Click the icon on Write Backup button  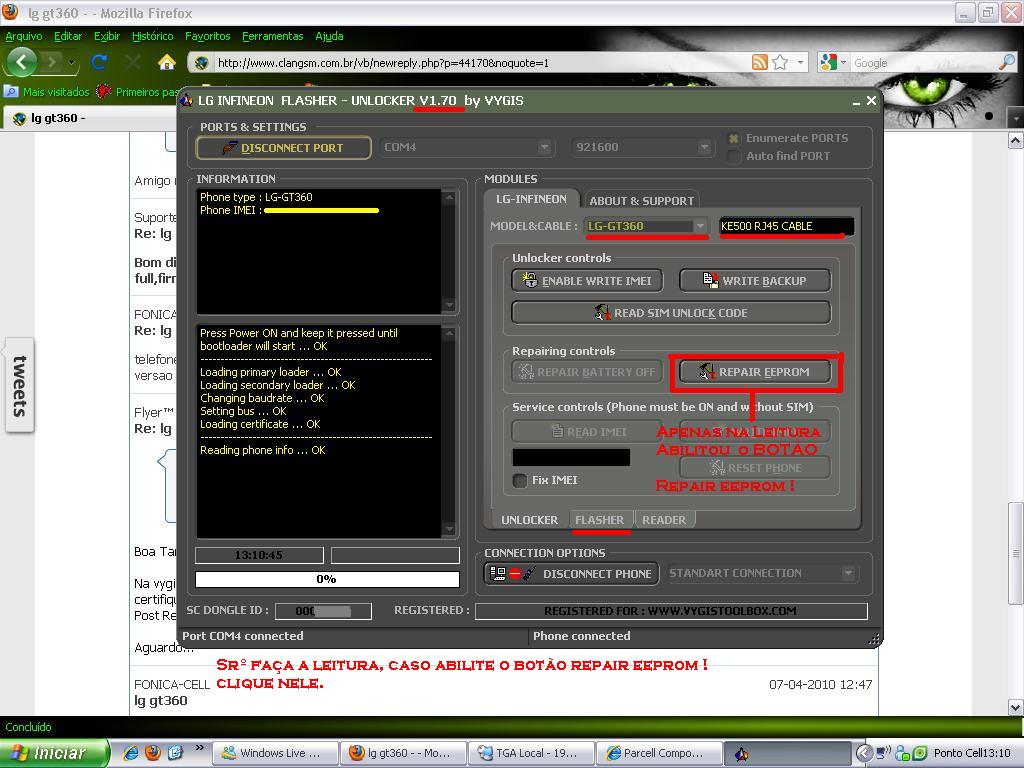pos(710,280)
